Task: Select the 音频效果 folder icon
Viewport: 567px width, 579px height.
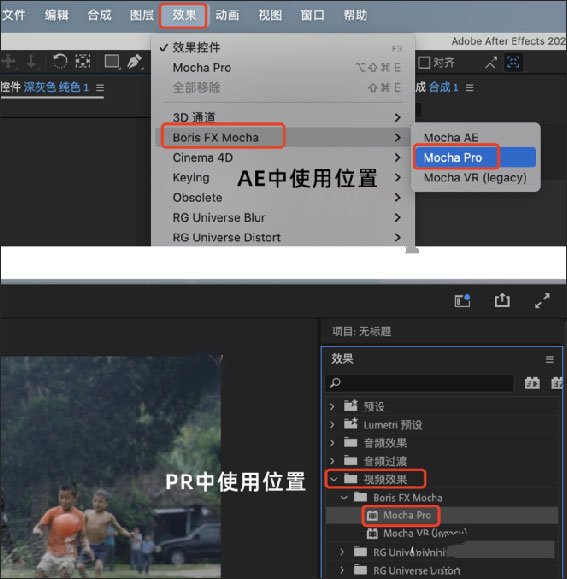Action: pos(351,442)
